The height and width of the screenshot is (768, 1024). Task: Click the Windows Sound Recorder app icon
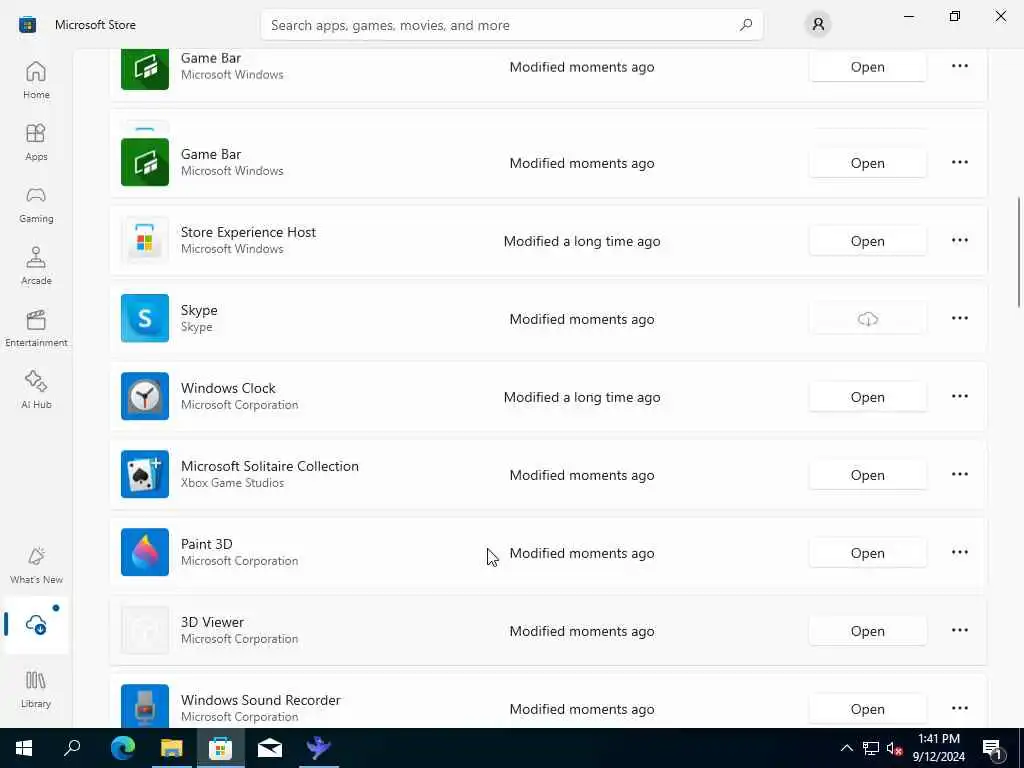[145, 706]
